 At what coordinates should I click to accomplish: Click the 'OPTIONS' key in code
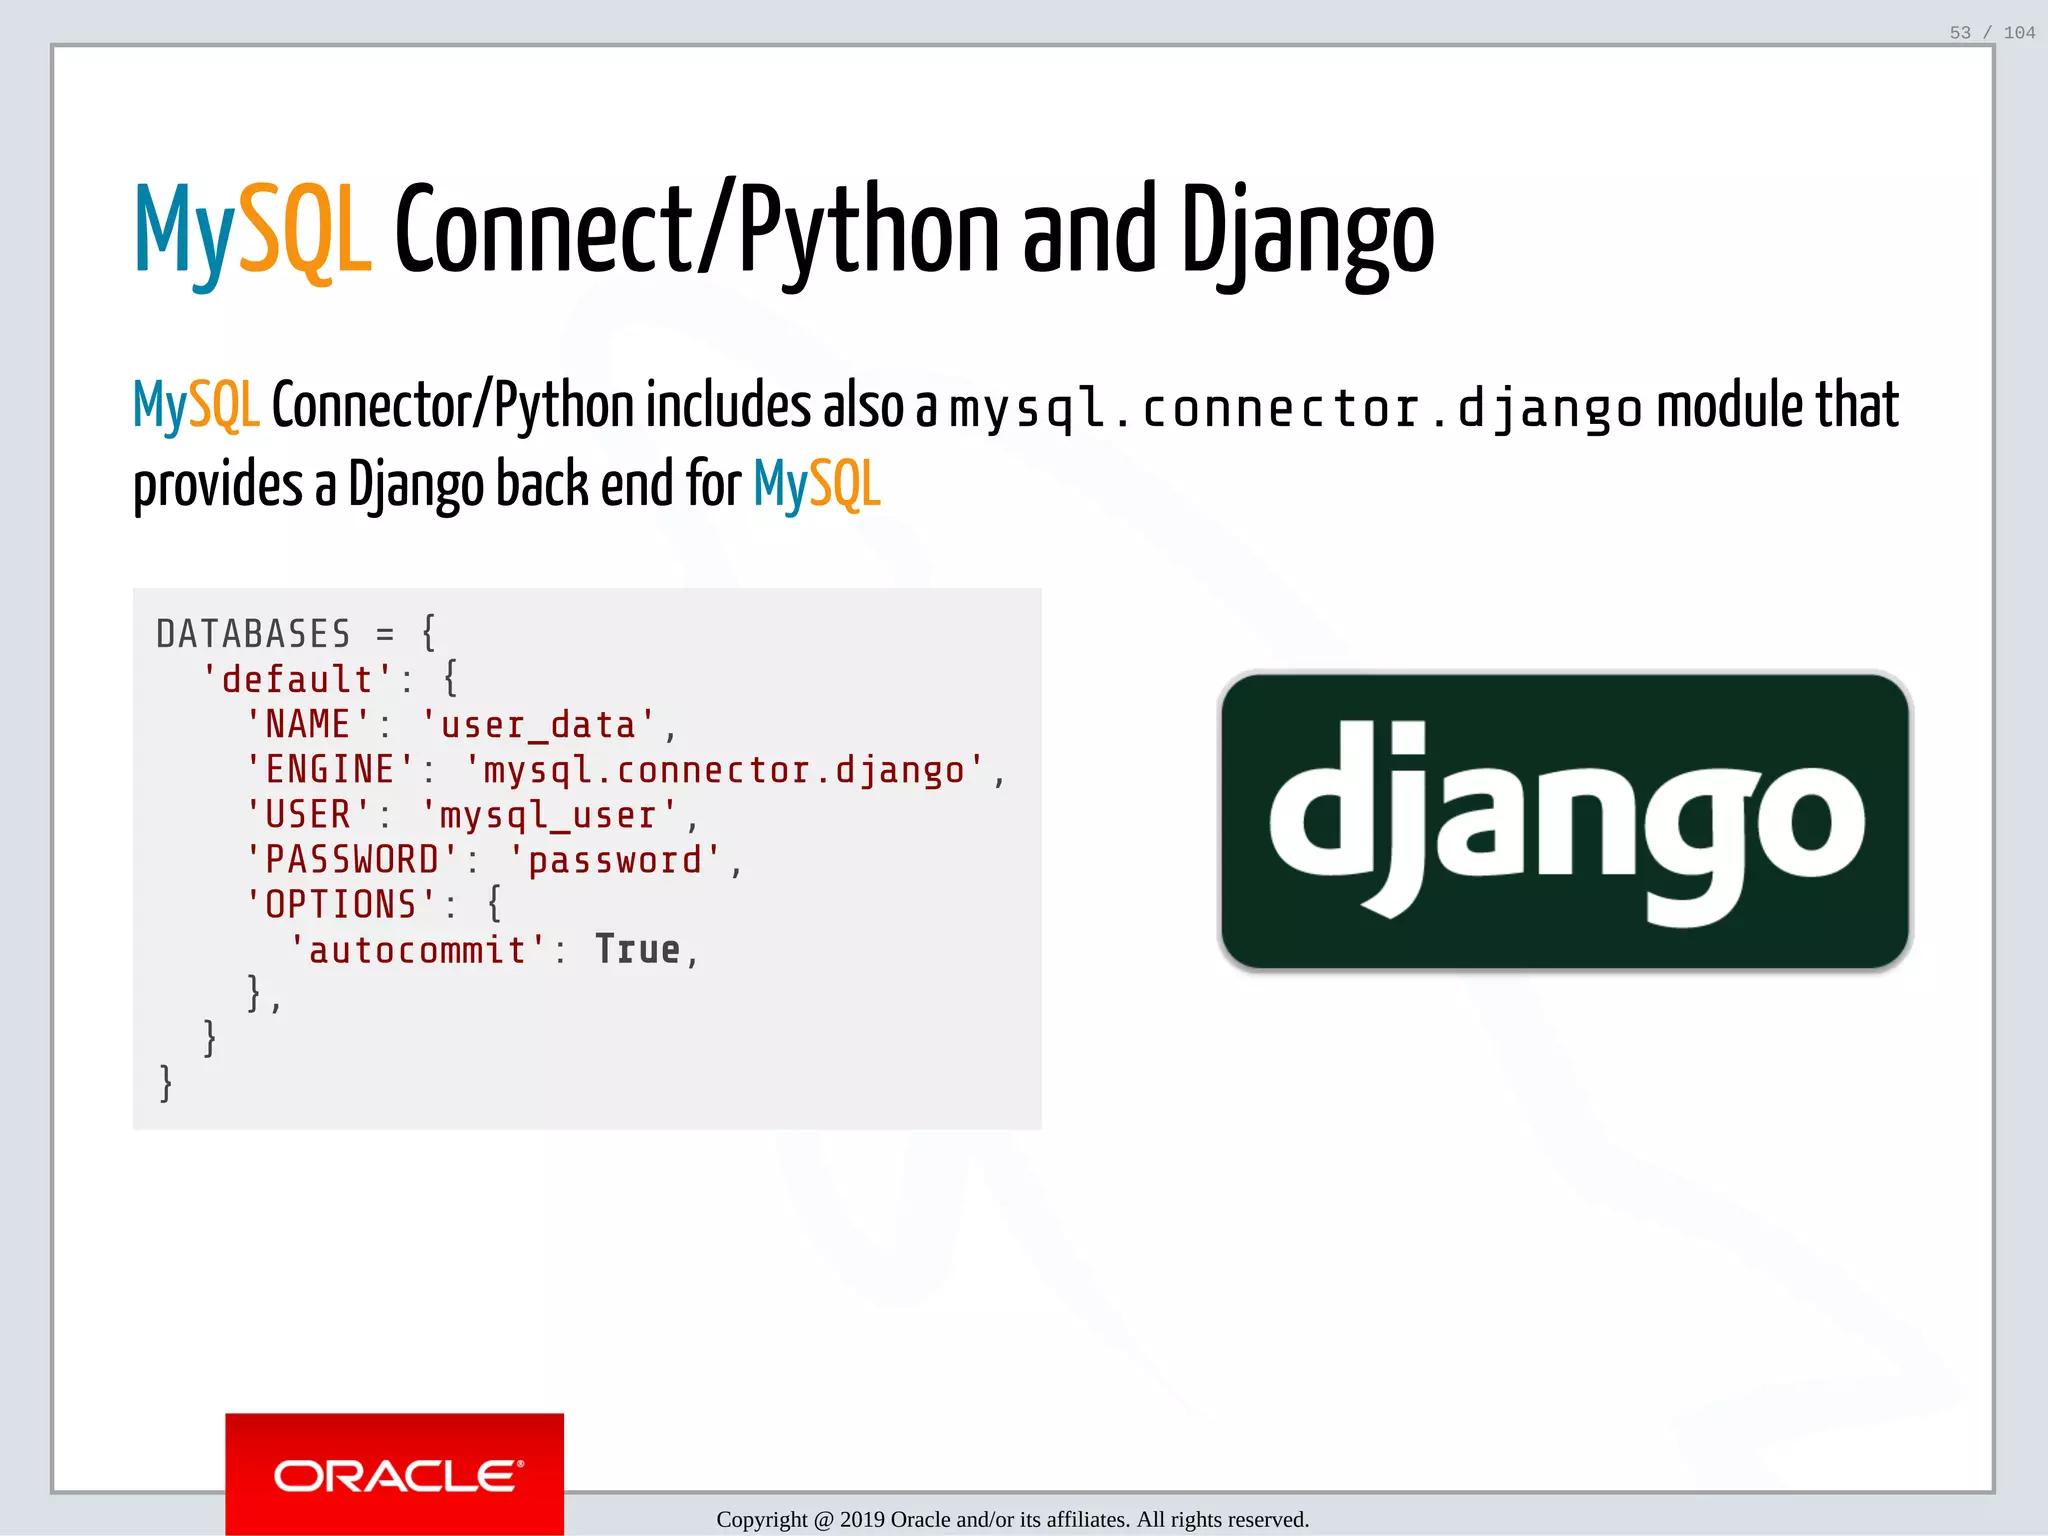point(341,905)
